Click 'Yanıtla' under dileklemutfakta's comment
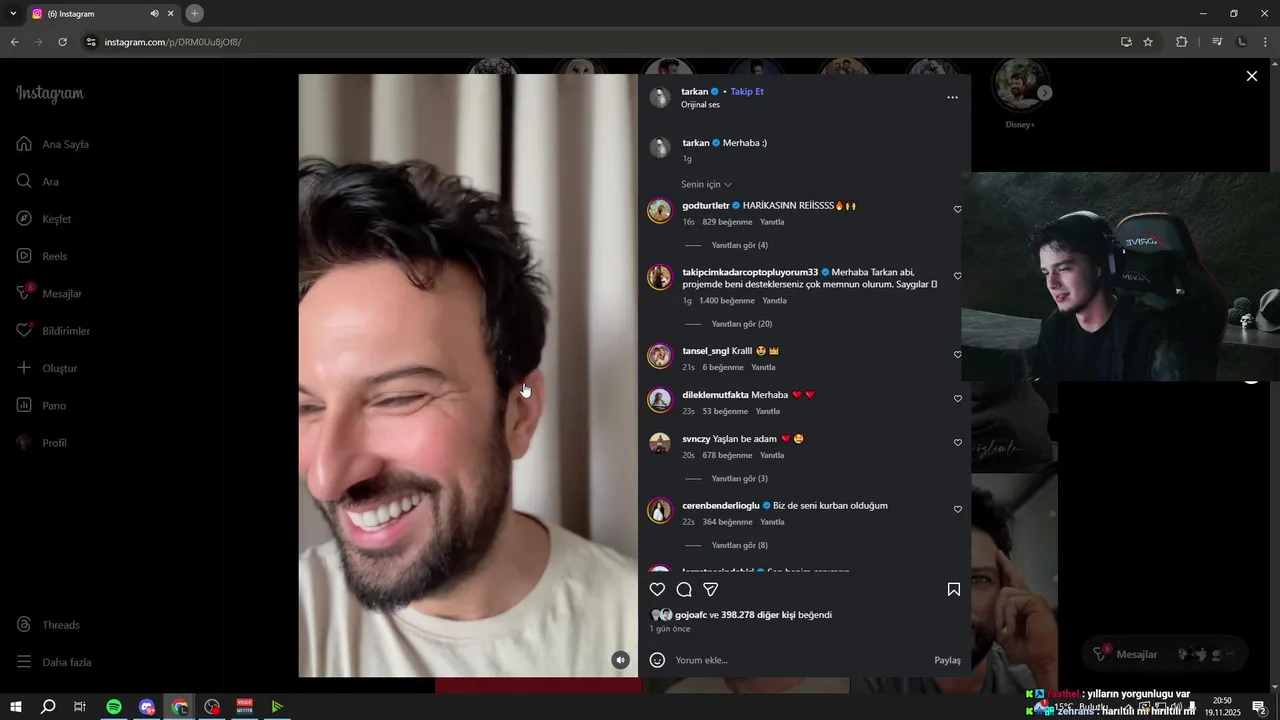Viewport: 1280px width, 720px height. 768,411
